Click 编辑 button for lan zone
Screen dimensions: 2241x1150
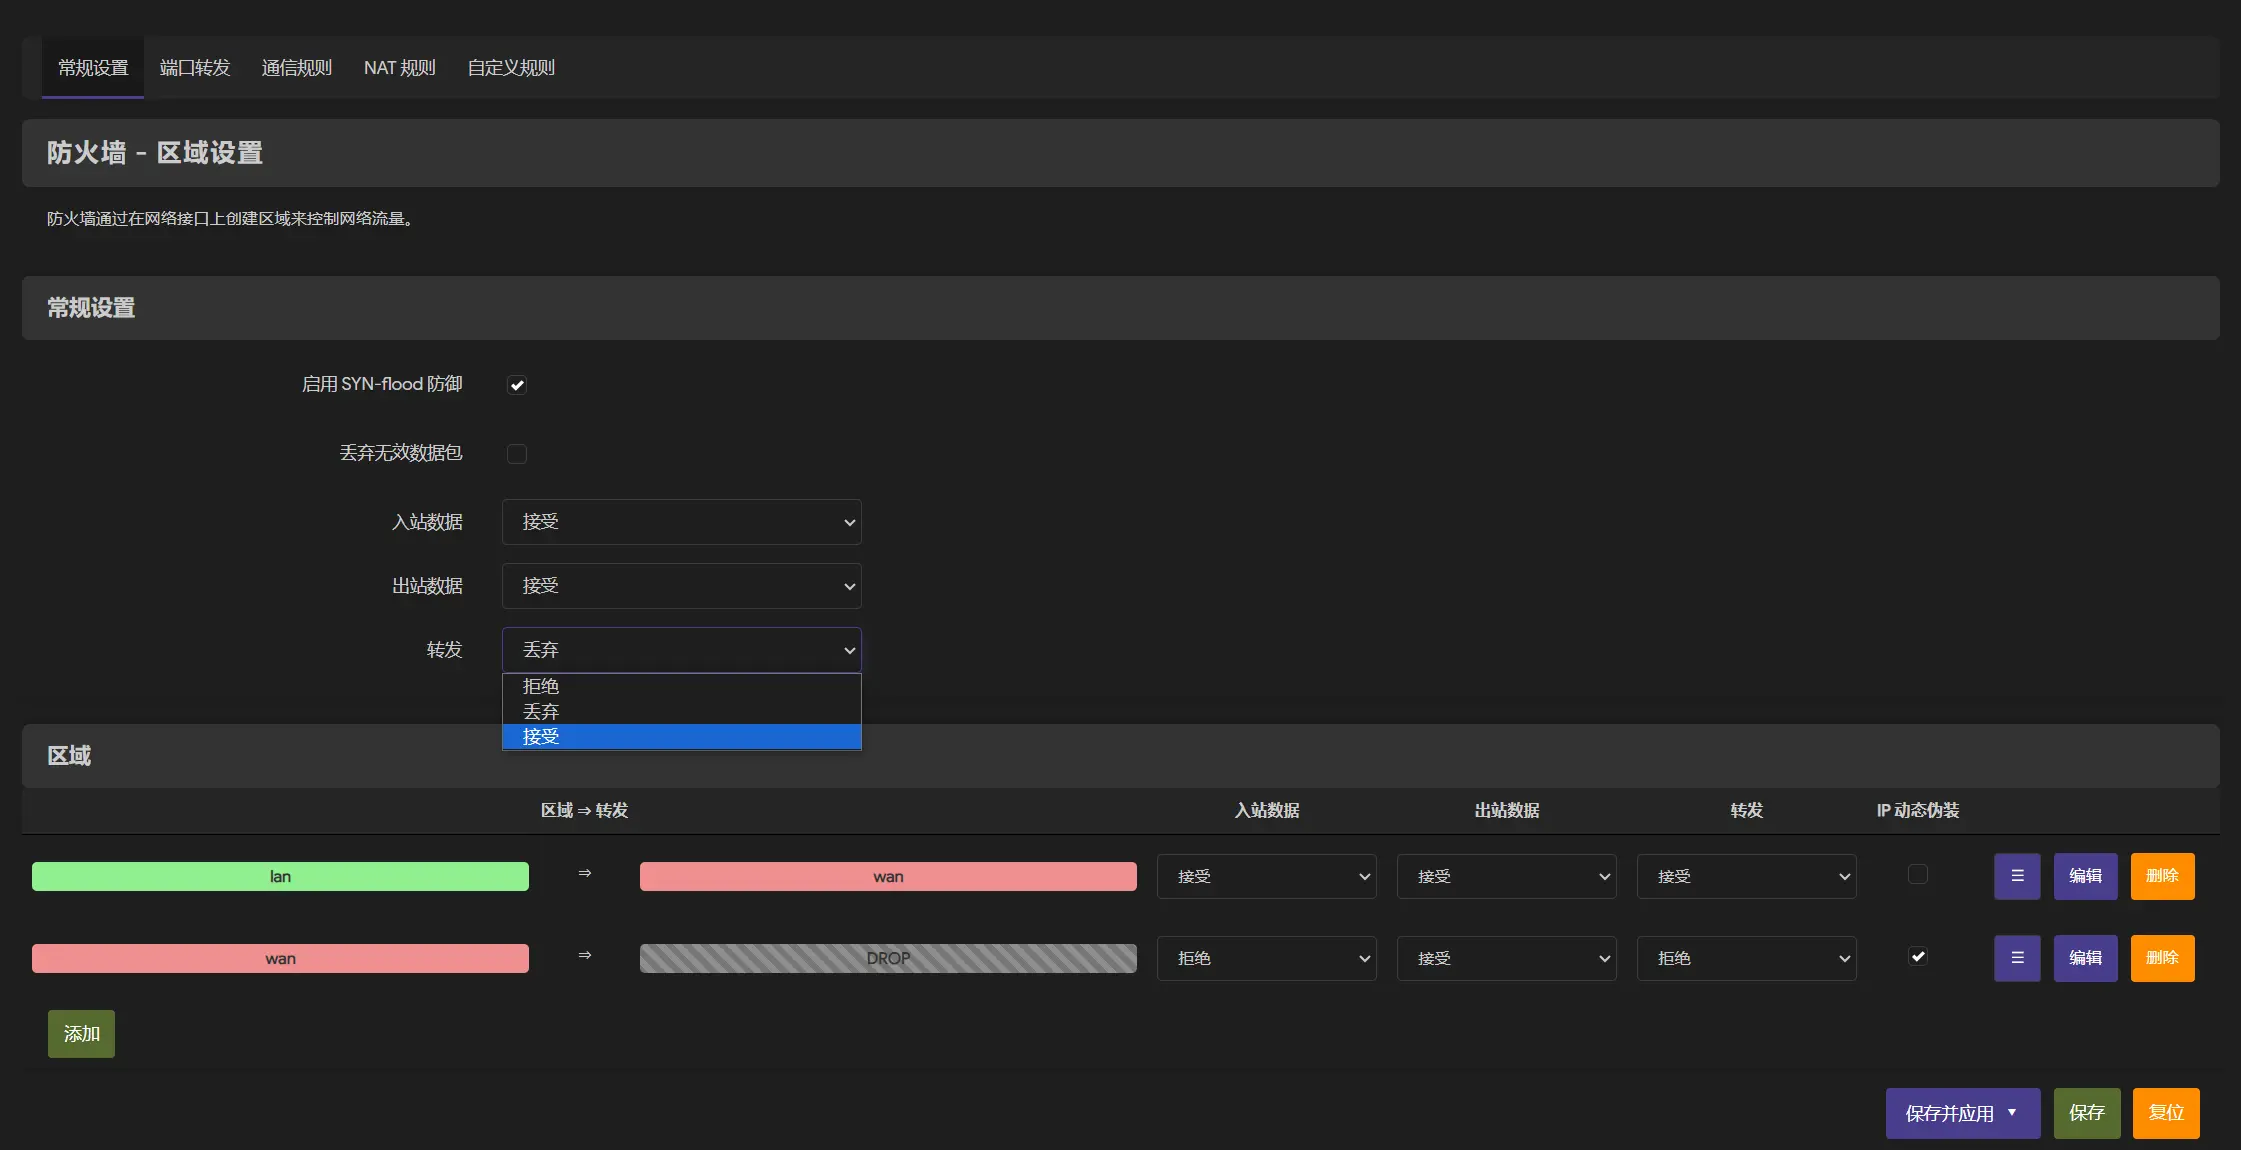click(x=2085, y=876)
